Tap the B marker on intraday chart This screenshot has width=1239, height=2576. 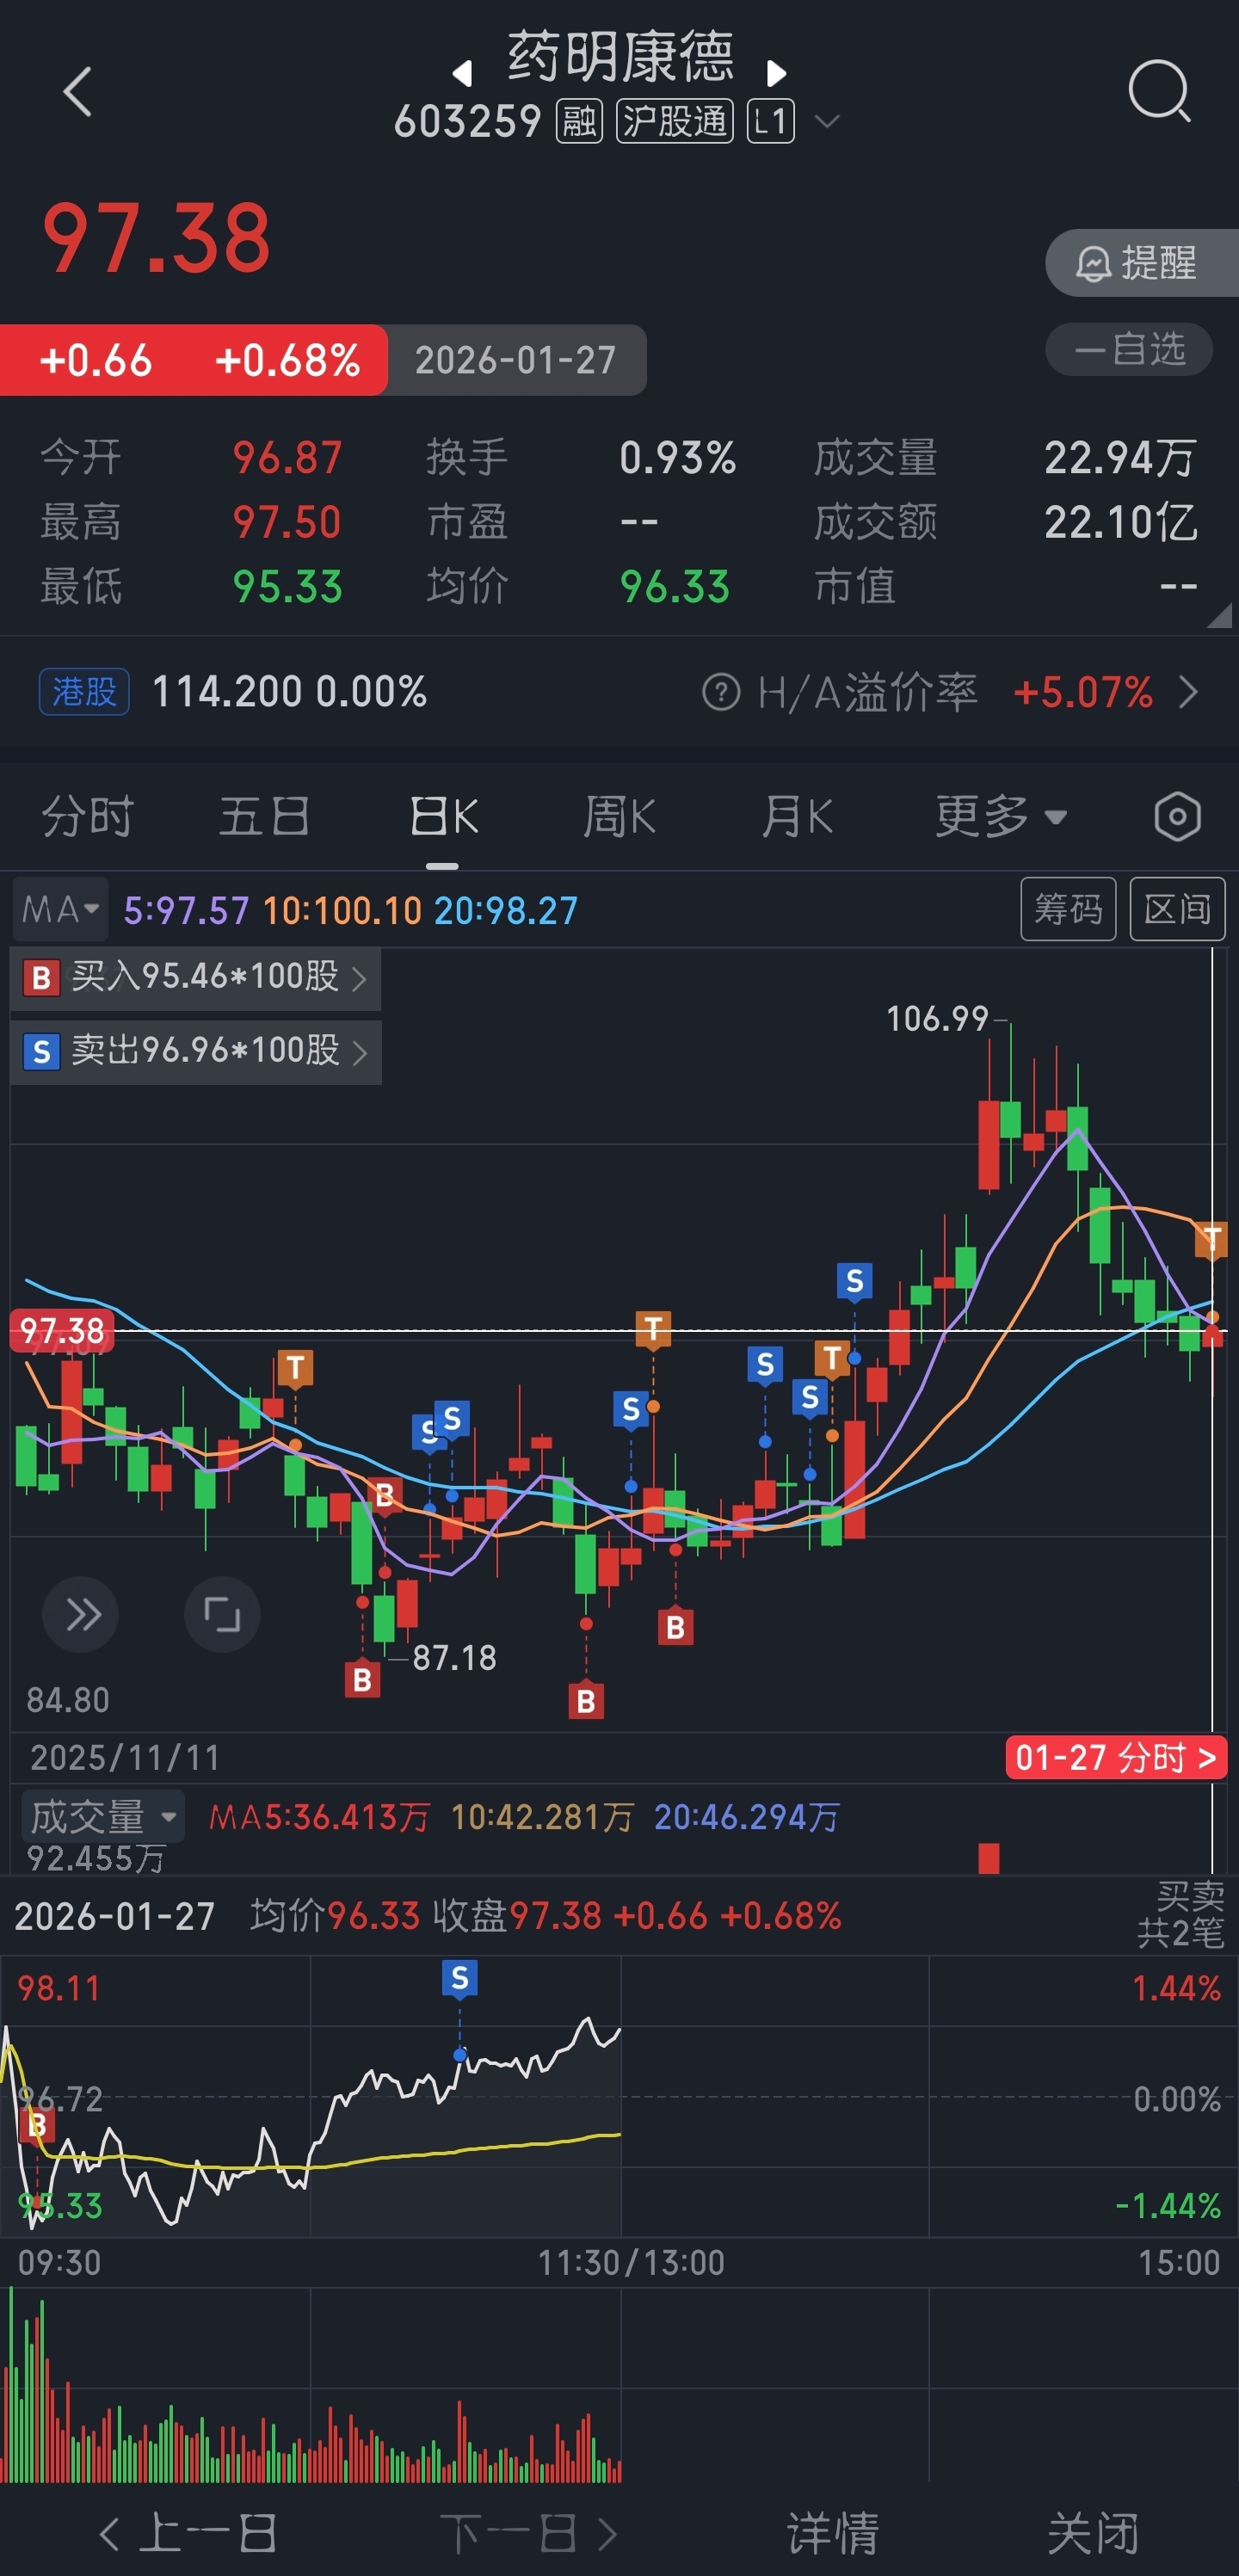click(38, 2124)
